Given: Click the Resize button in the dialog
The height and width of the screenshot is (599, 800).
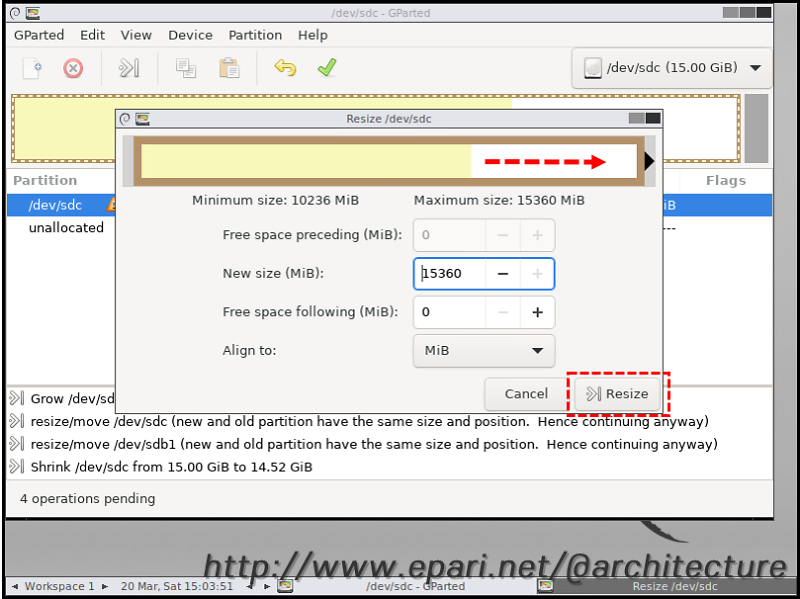Looking at the screenshot, I should coord(617,394).
